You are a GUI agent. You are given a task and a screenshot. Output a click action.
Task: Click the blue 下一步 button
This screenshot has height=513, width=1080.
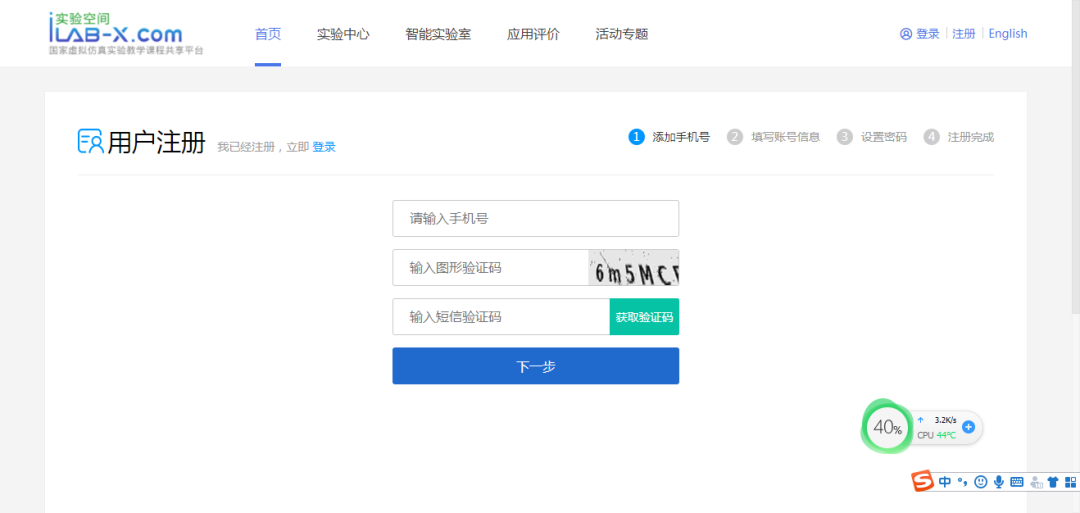pyautogui.click(x=535, y=366)
